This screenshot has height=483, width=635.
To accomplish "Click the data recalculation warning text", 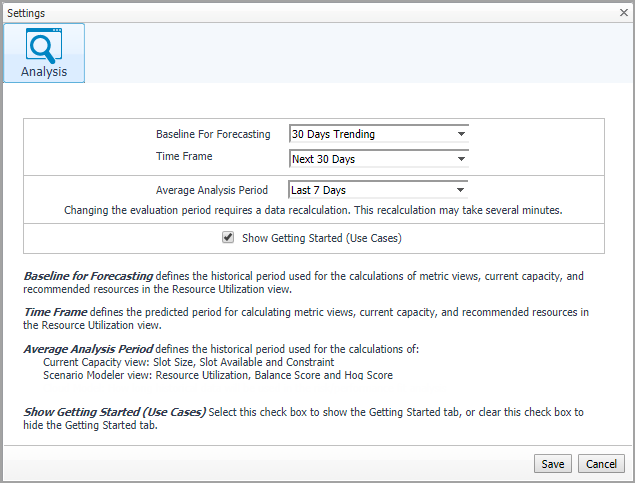I will pos(313,211).
